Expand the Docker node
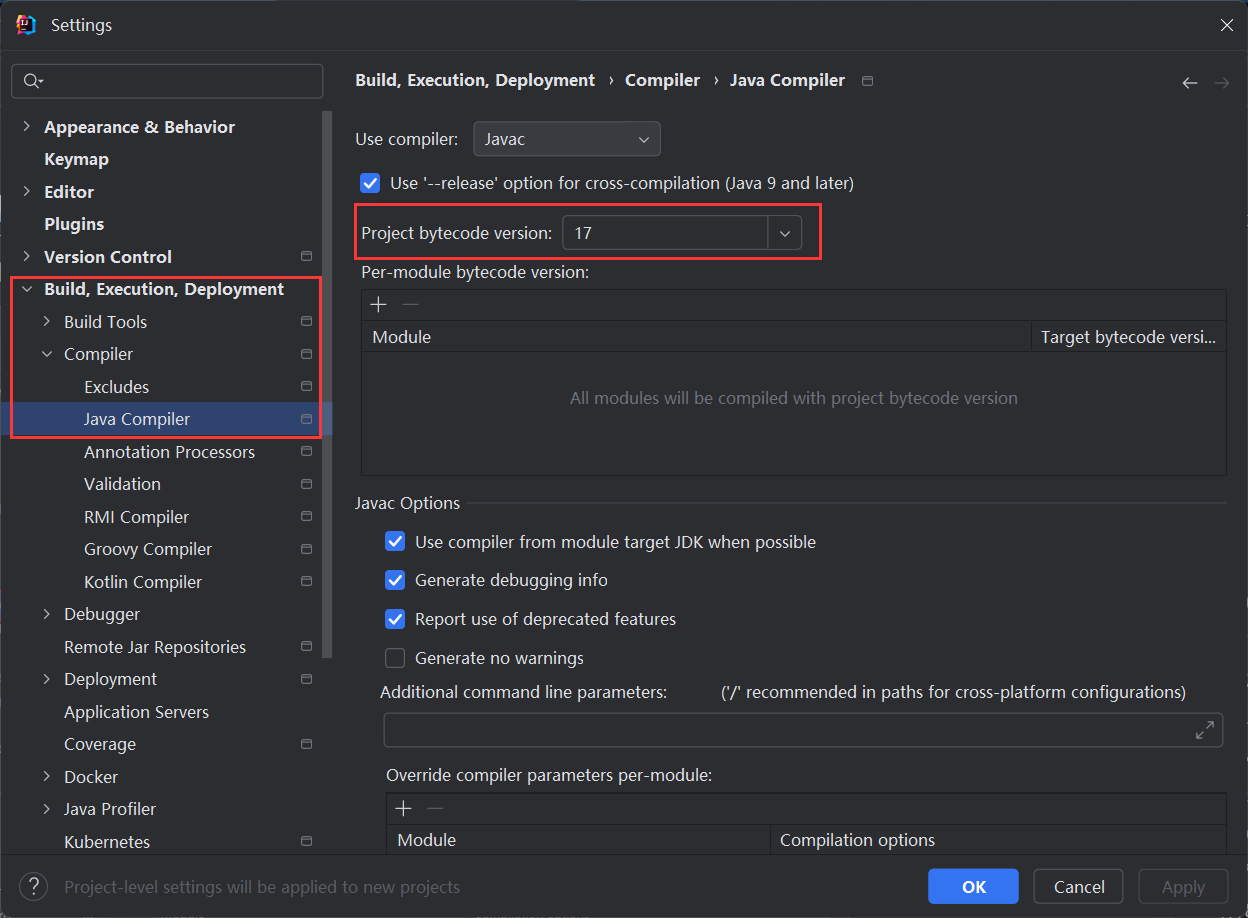The height and width of the screenshot is (918, 1248). tap(47, 777)
